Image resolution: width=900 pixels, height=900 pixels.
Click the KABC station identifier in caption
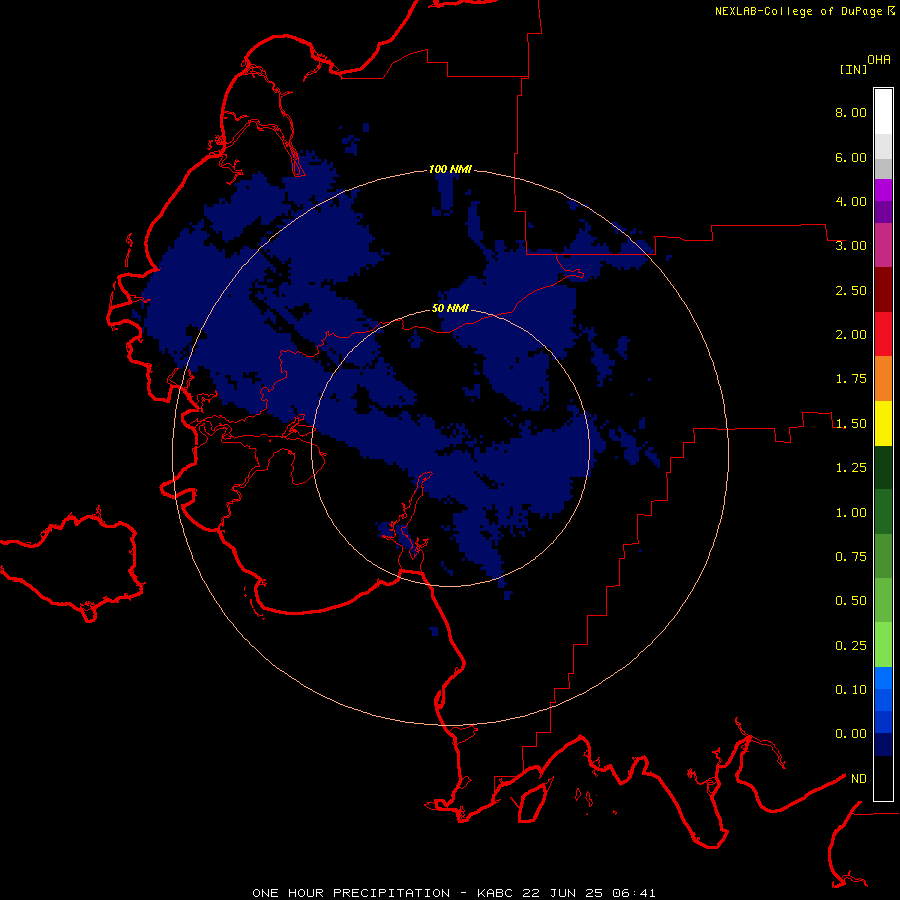coord(497,893)
